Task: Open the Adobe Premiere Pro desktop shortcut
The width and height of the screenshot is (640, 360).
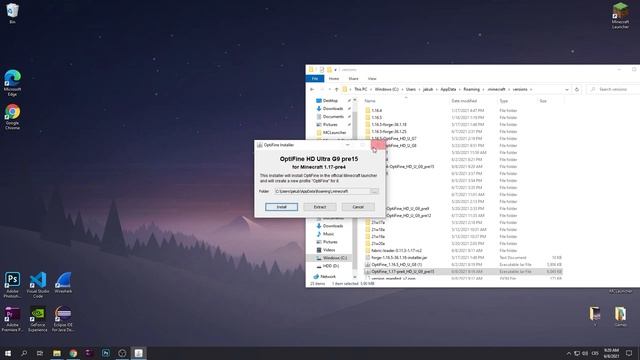Action: 12,319
